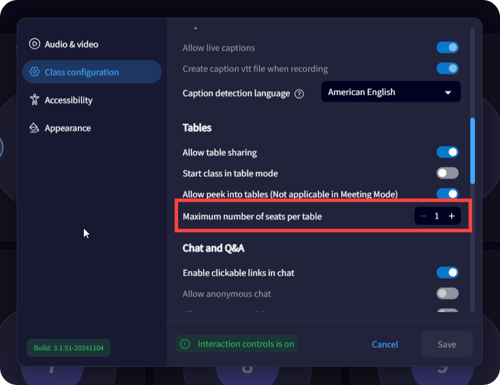This screenshot has height=385, width=500.
Task: Toggle Allow peek into tables switch
Action: click(448, 194)
